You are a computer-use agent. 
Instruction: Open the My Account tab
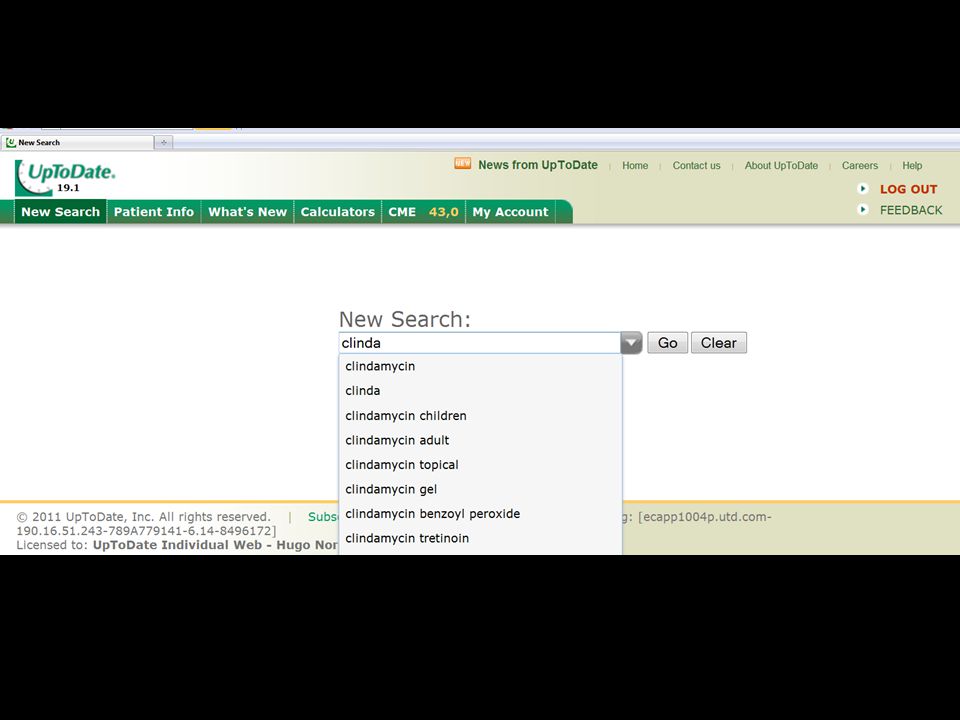pyautogui.click(x=511, y=212)
